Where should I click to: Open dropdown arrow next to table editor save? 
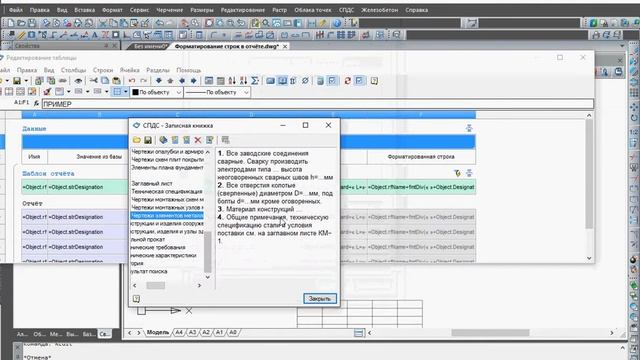[26, 81]
